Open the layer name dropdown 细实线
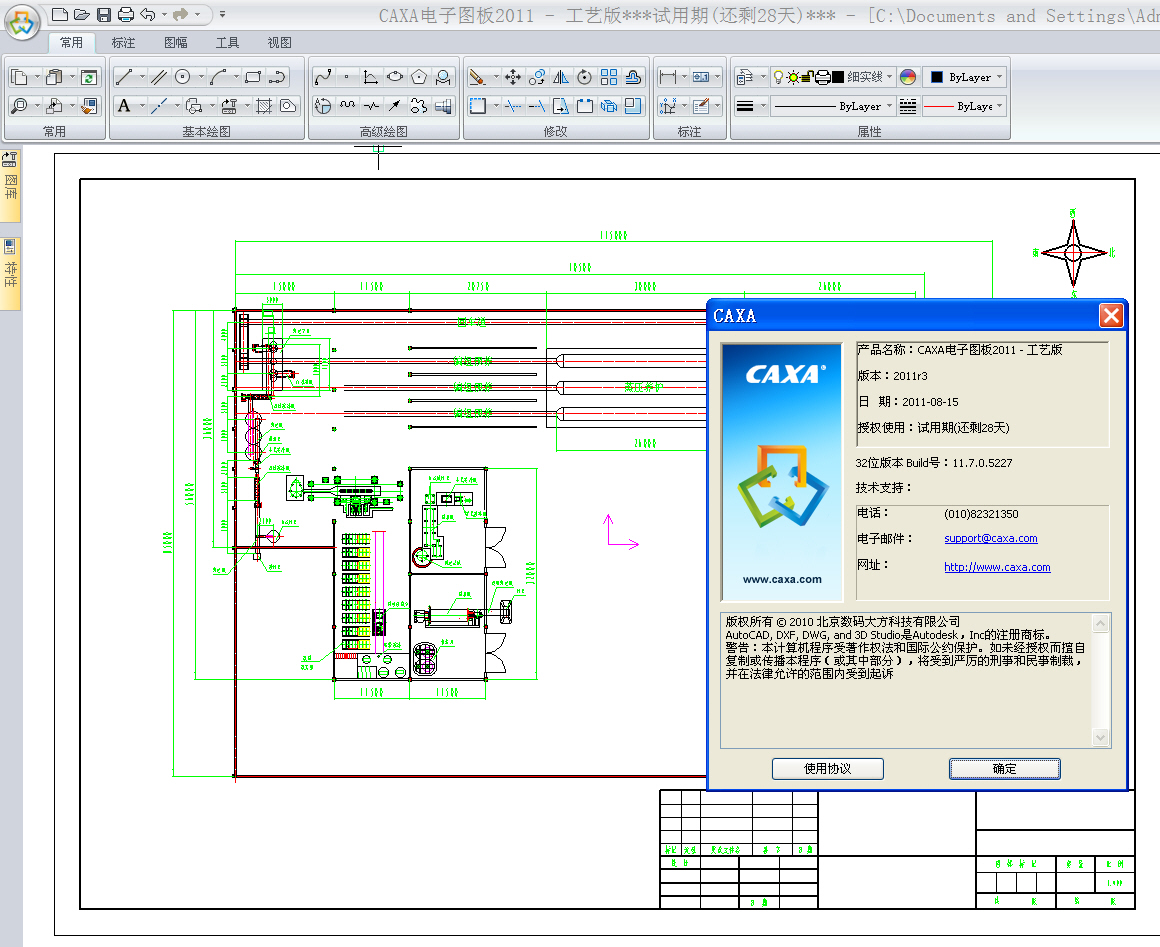Viewport: 1160px width, 947px height. click(870, 77)
